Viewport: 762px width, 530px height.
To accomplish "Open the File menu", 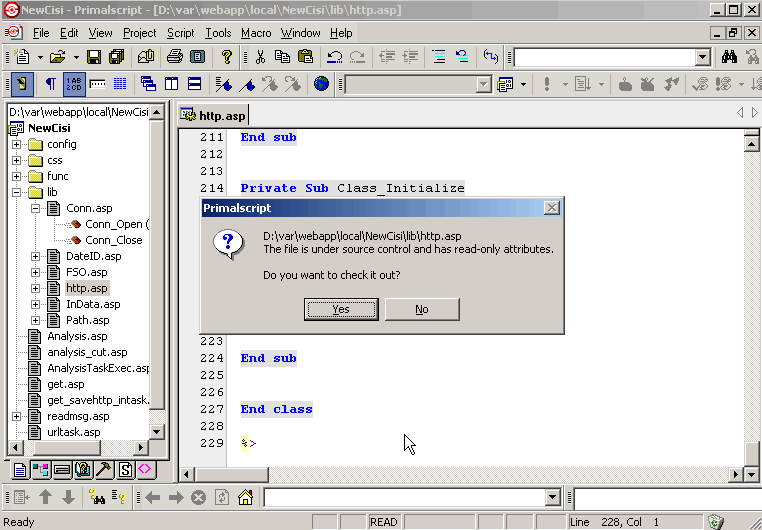I will click(x=41, y=33).
